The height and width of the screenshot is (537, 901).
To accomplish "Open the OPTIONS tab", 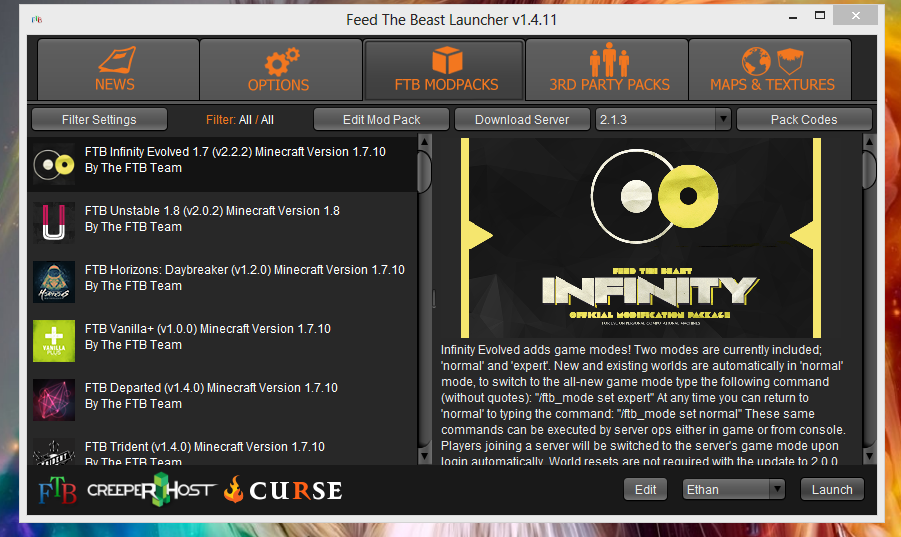I will [281, 69].
